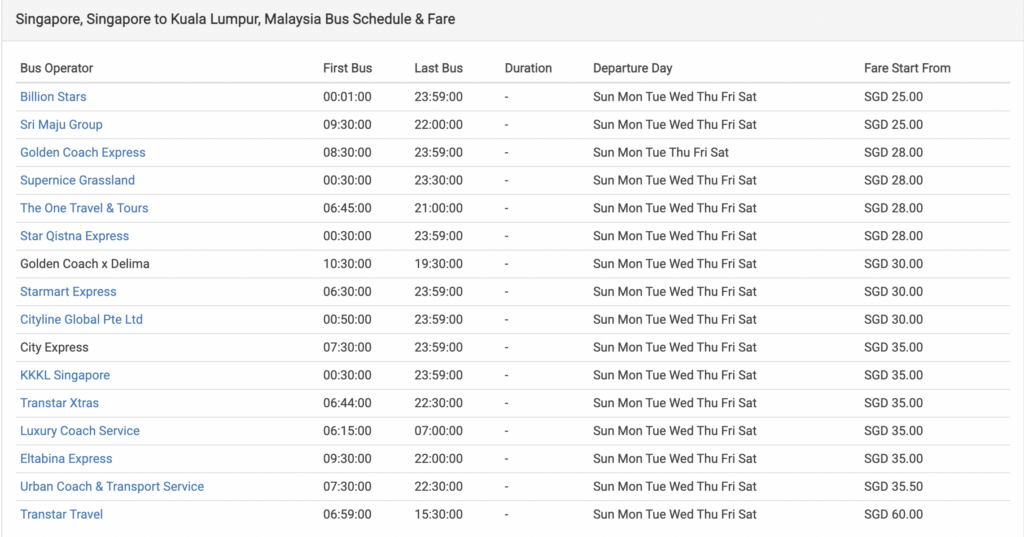Viewport: 1024px width, 537px height.
Task: Select Luxury Coach Service link
Action: [x=80, y=431]
